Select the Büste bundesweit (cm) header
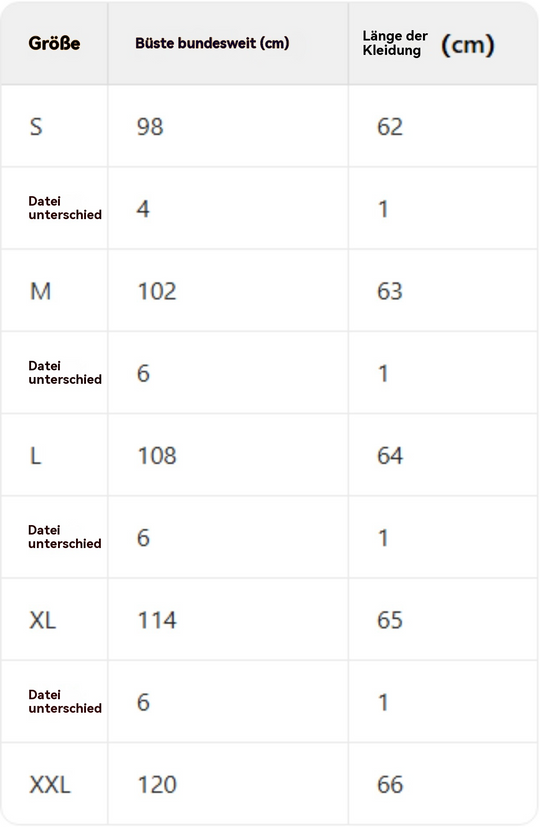 tap(212, 43)
